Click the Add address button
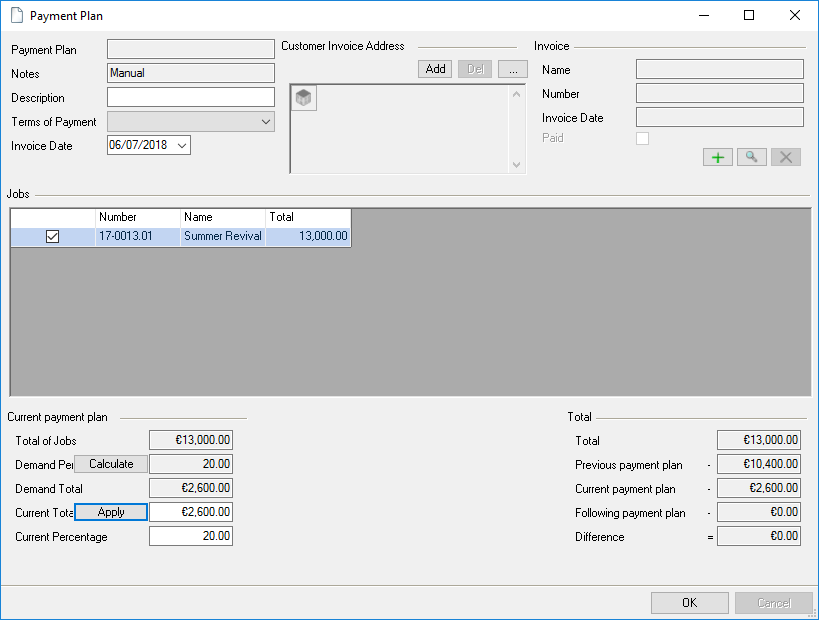Screen dimensions: 819x620 click(x=435, y=69)
